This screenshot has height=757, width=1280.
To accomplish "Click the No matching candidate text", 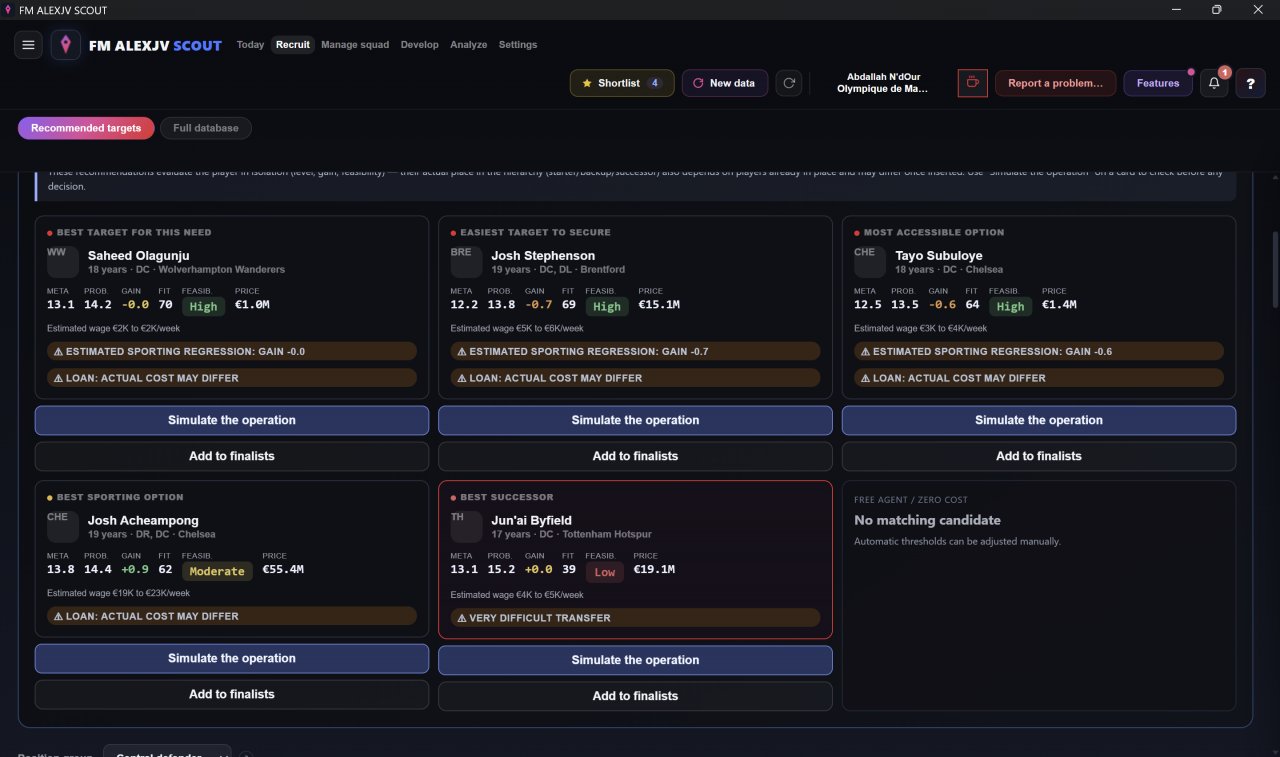I will (927, 520).
